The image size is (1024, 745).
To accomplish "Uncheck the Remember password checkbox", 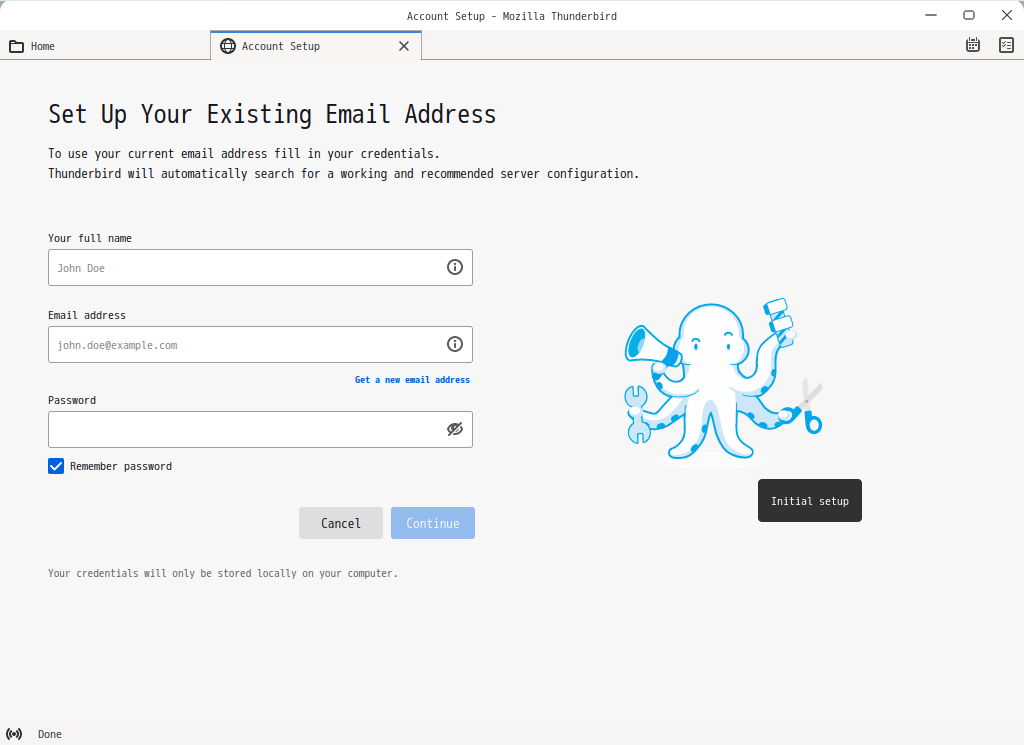I will coord(56,466).
